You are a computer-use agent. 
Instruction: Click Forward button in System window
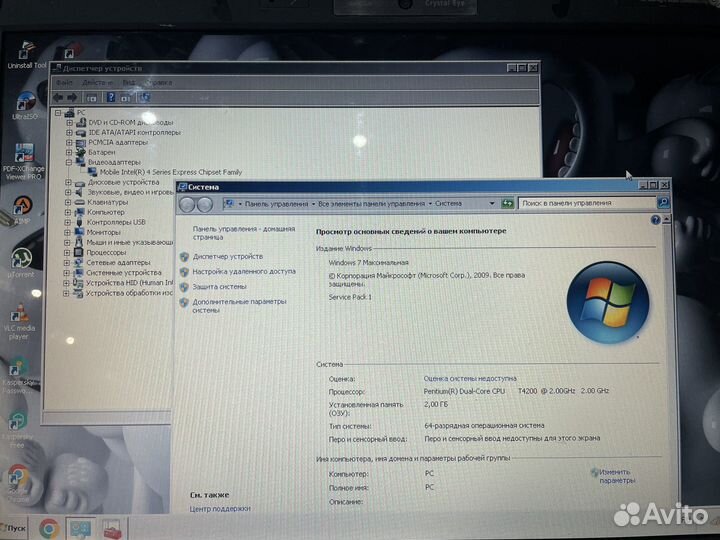point(204,204)
